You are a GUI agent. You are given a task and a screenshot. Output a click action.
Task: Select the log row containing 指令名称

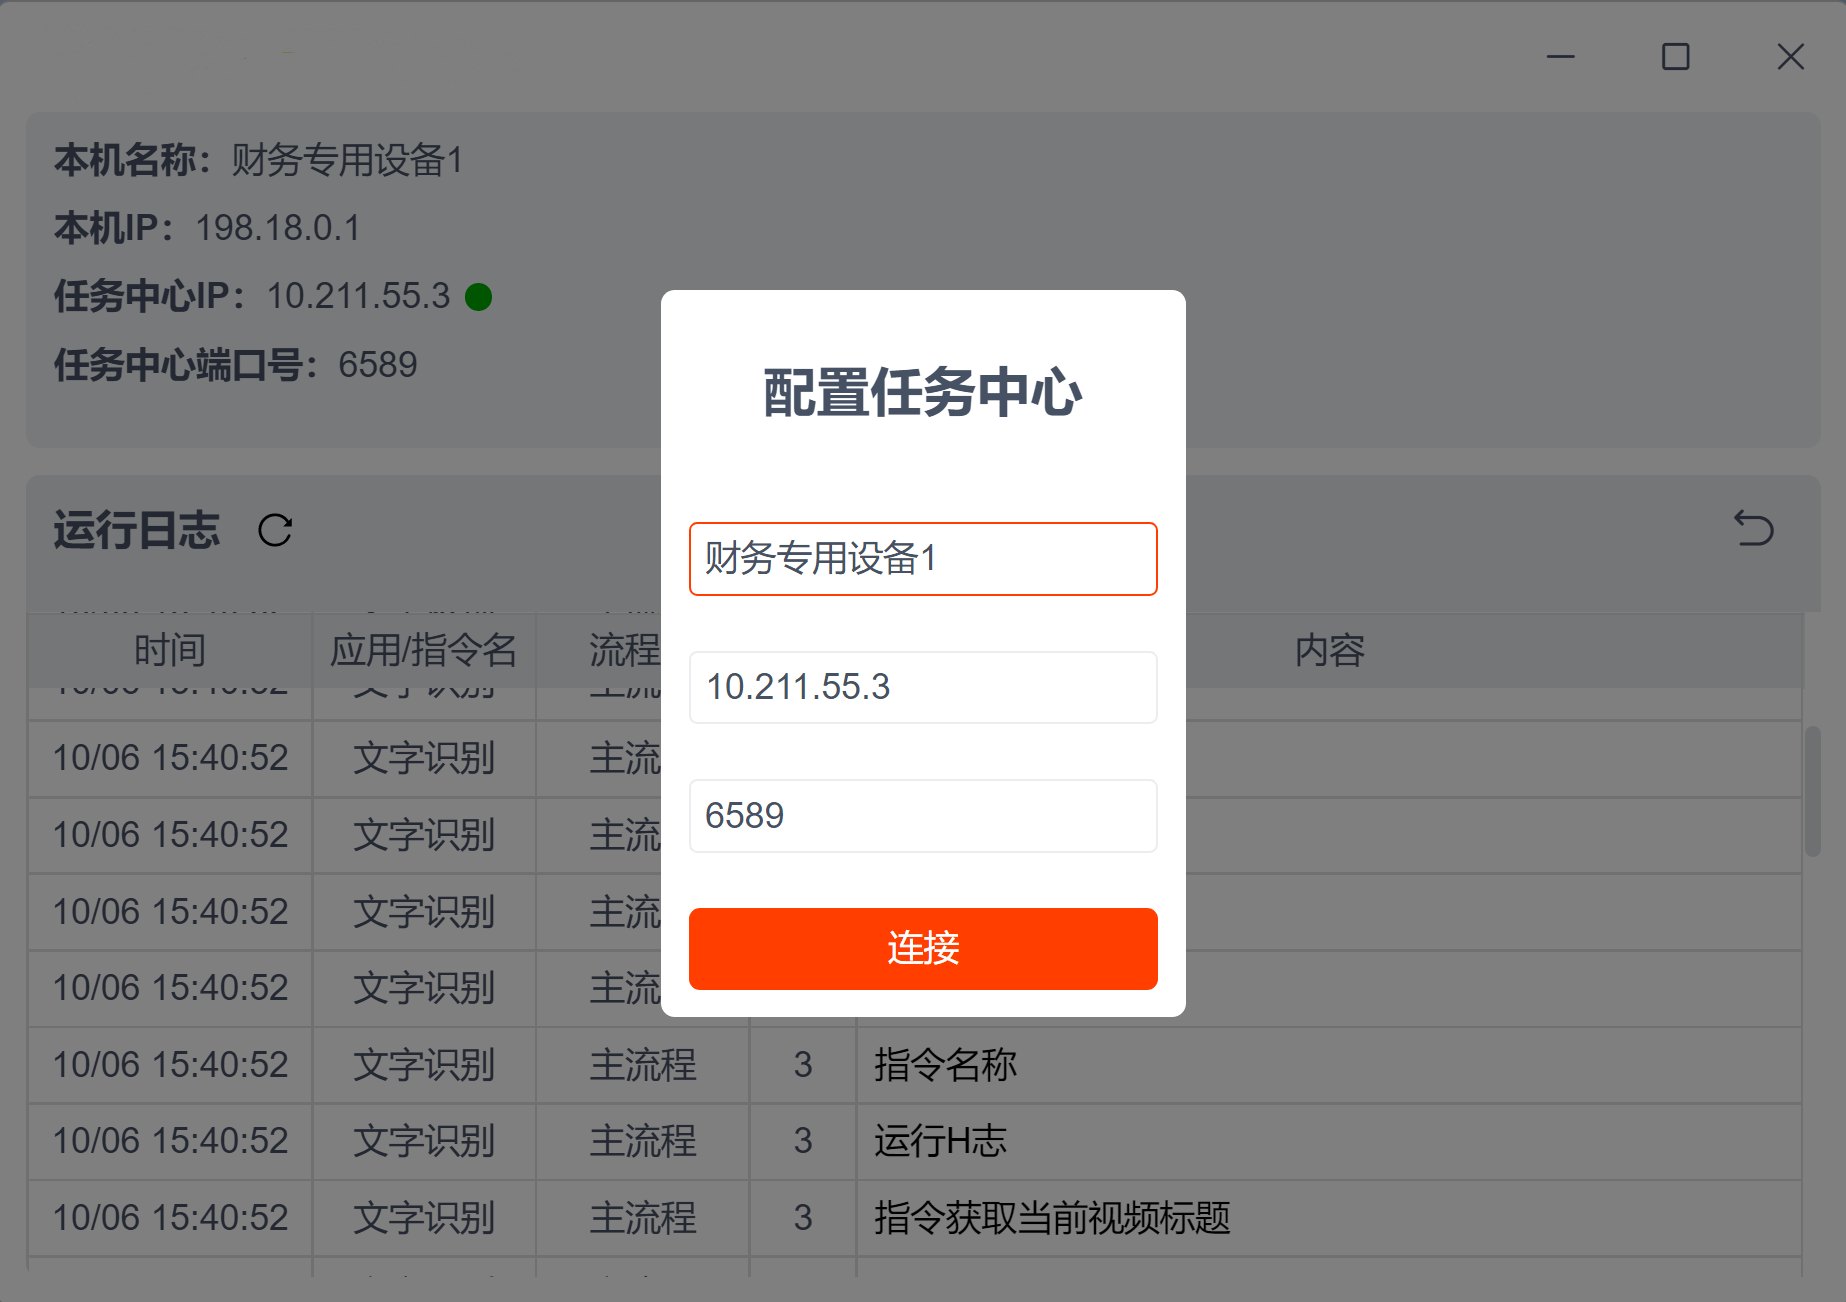tap(945, 1065)
